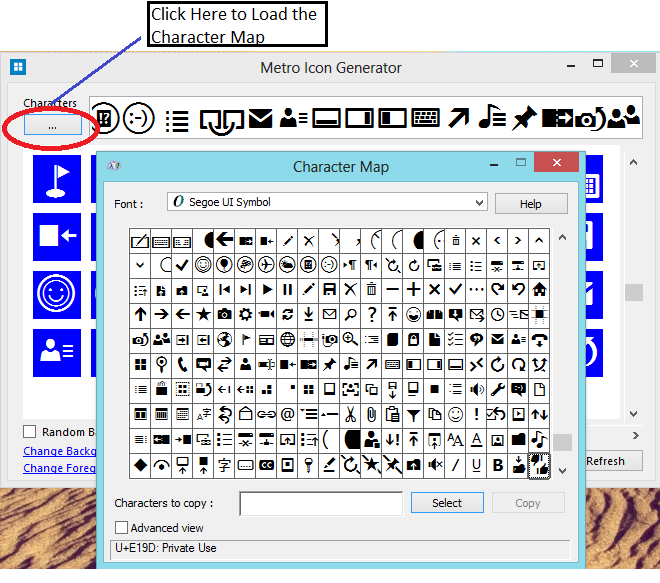Pick the underlined U glyph

476,465
